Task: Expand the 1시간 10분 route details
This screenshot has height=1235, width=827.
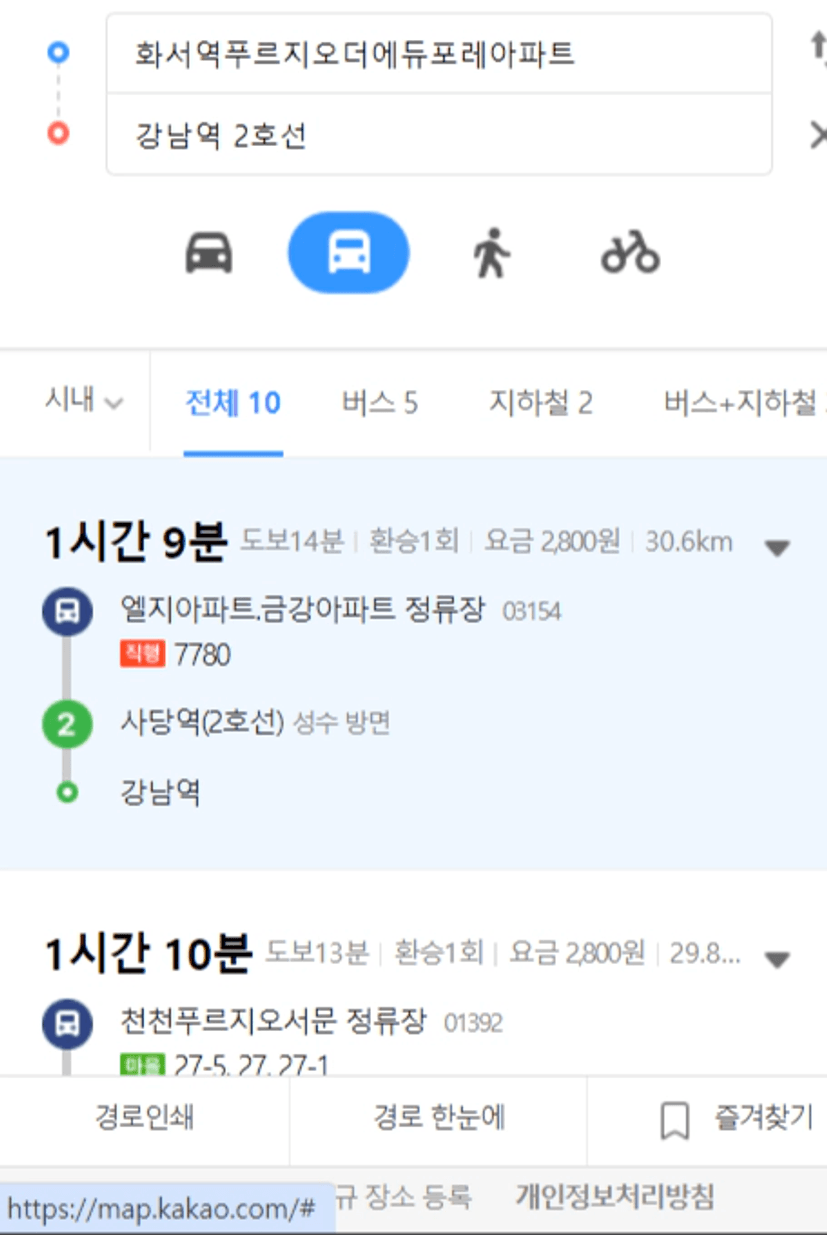Action: click(777, 960)
